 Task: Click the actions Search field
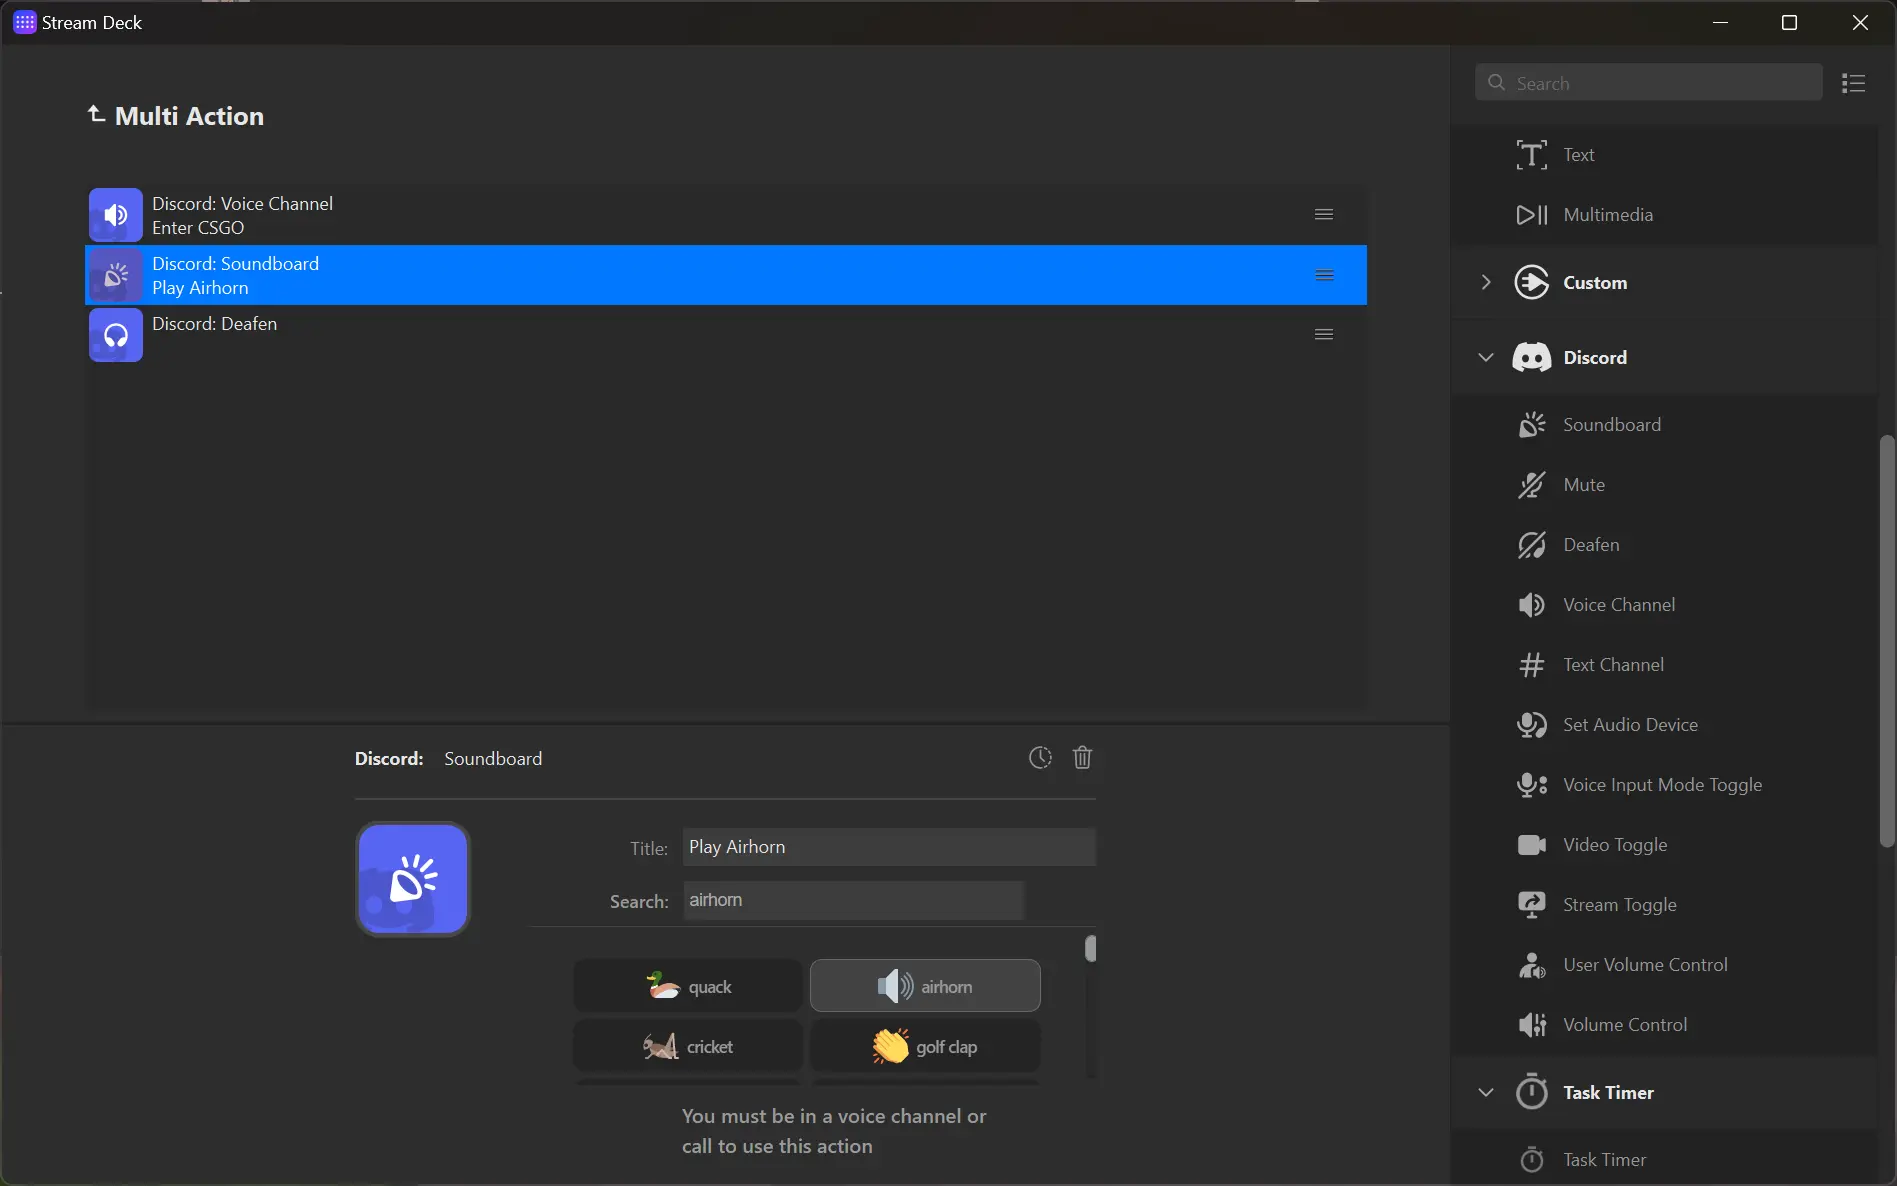coord(1649,83)
